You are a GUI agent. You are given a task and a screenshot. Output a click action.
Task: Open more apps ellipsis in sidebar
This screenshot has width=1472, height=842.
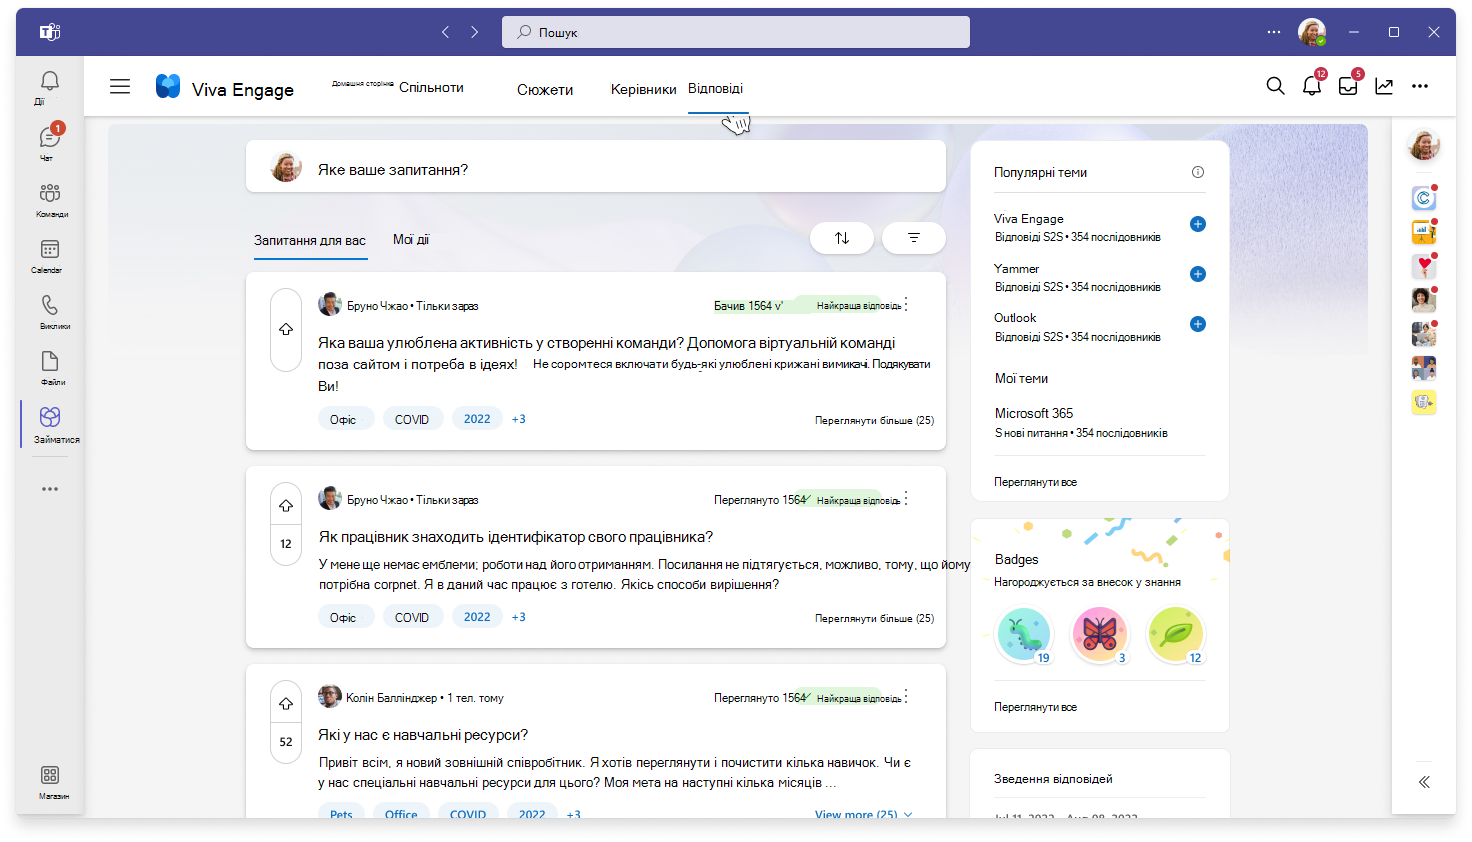[50, 489]
